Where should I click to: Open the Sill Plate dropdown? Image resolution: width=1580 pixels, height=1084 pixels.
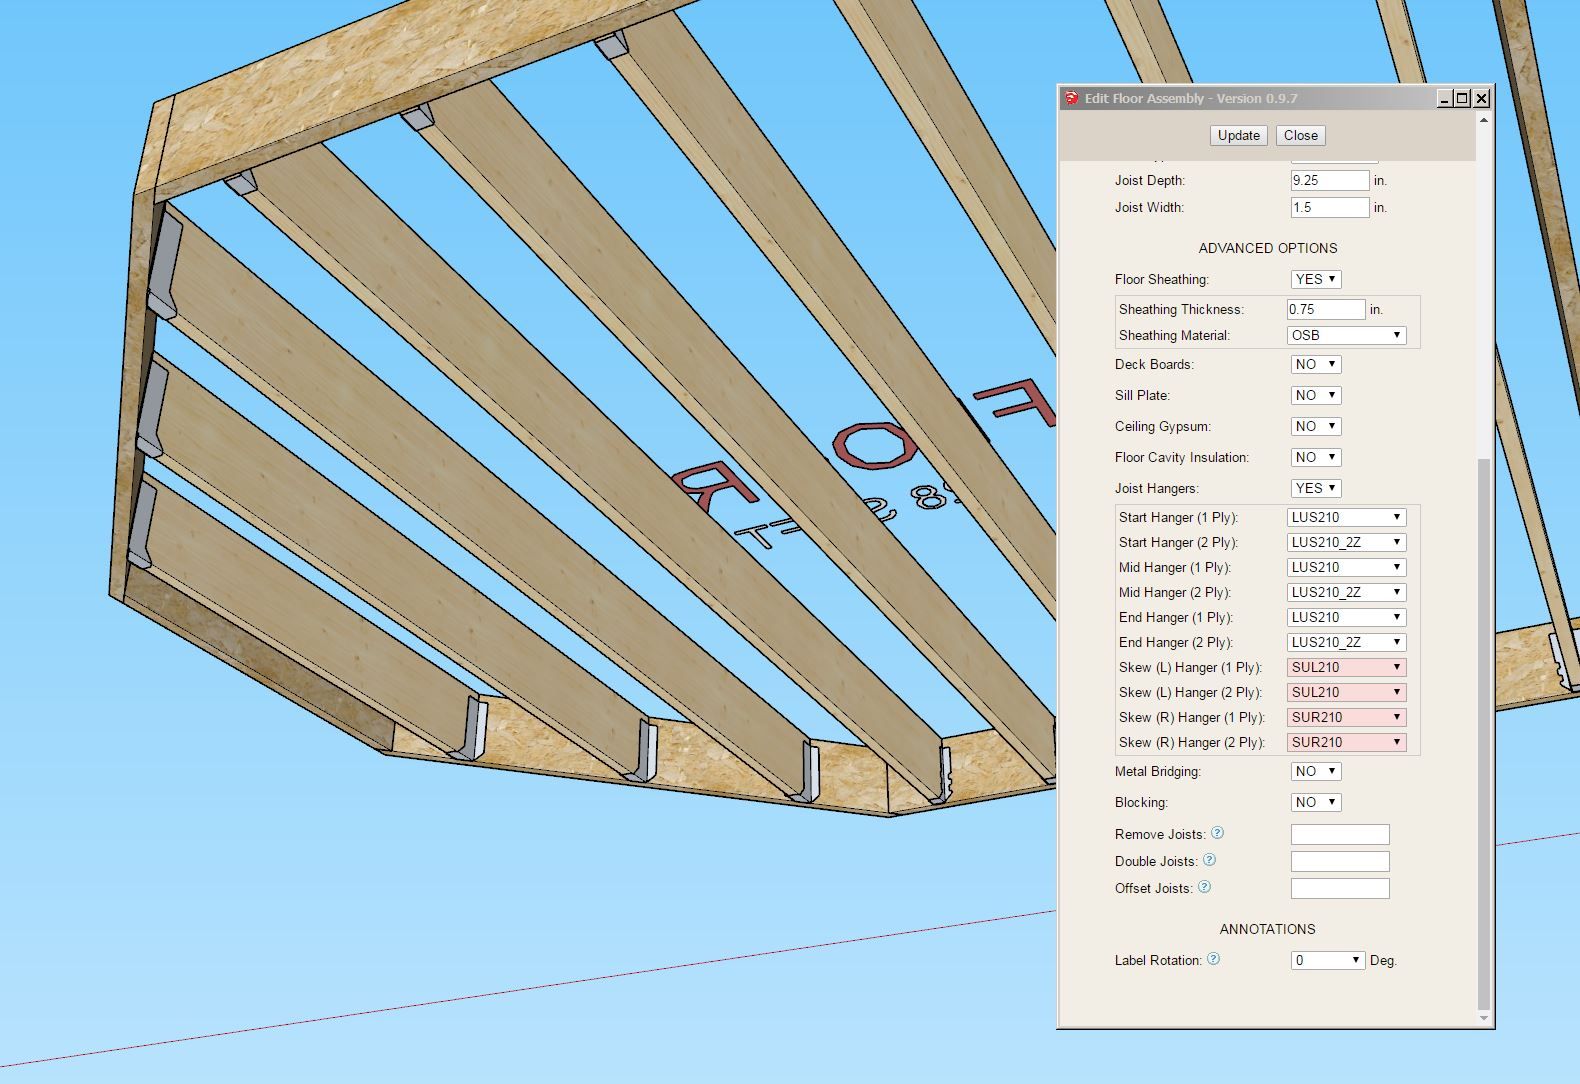coord(1316,395)
